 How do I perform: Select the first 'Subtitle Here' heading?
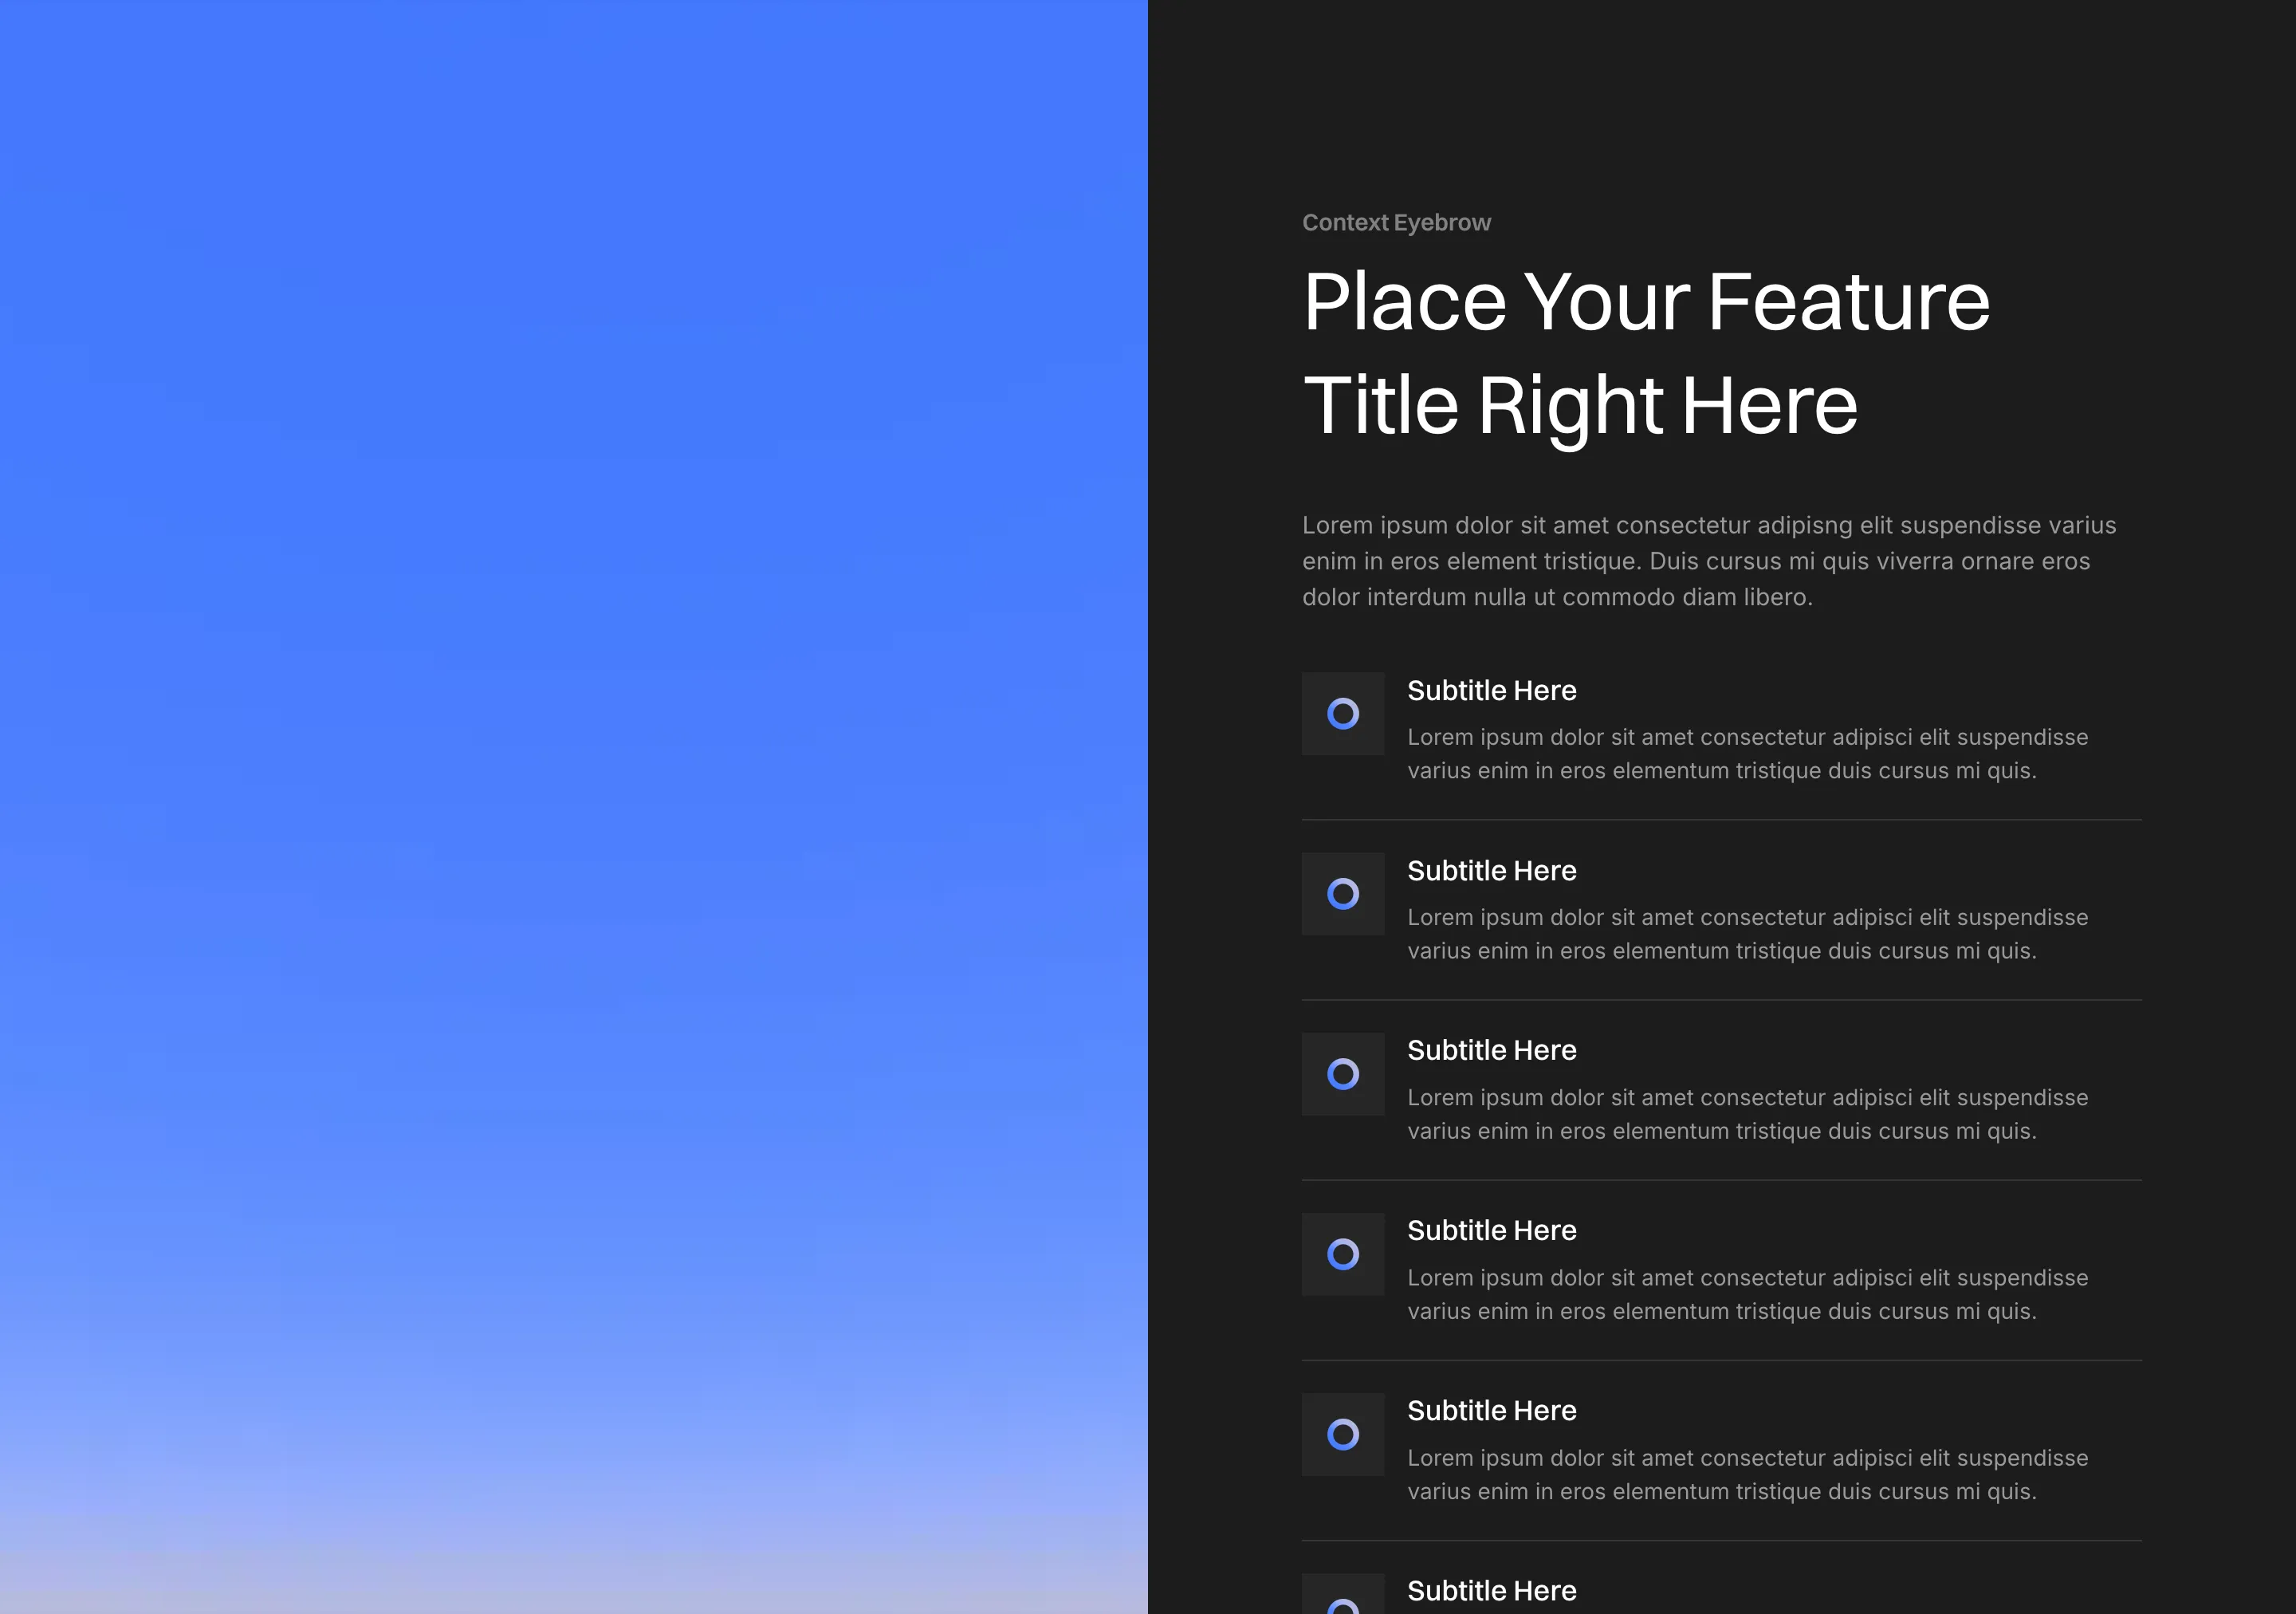tap(1491, 691)
